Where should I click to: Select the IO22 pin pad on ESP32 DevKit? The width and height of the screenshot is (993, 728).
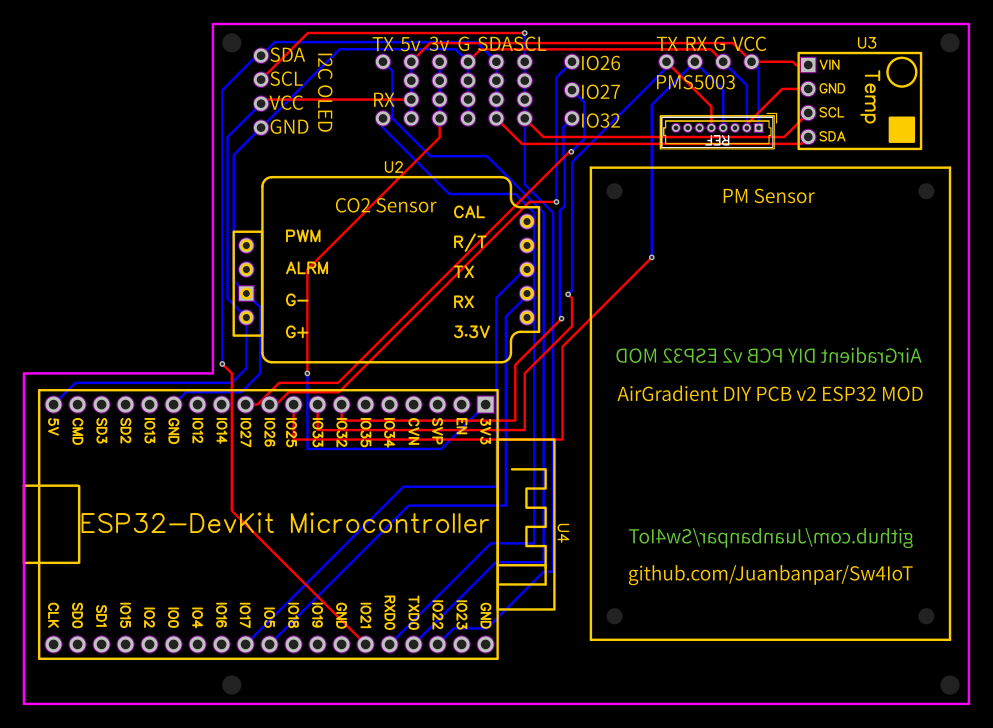tap(438, 644)
